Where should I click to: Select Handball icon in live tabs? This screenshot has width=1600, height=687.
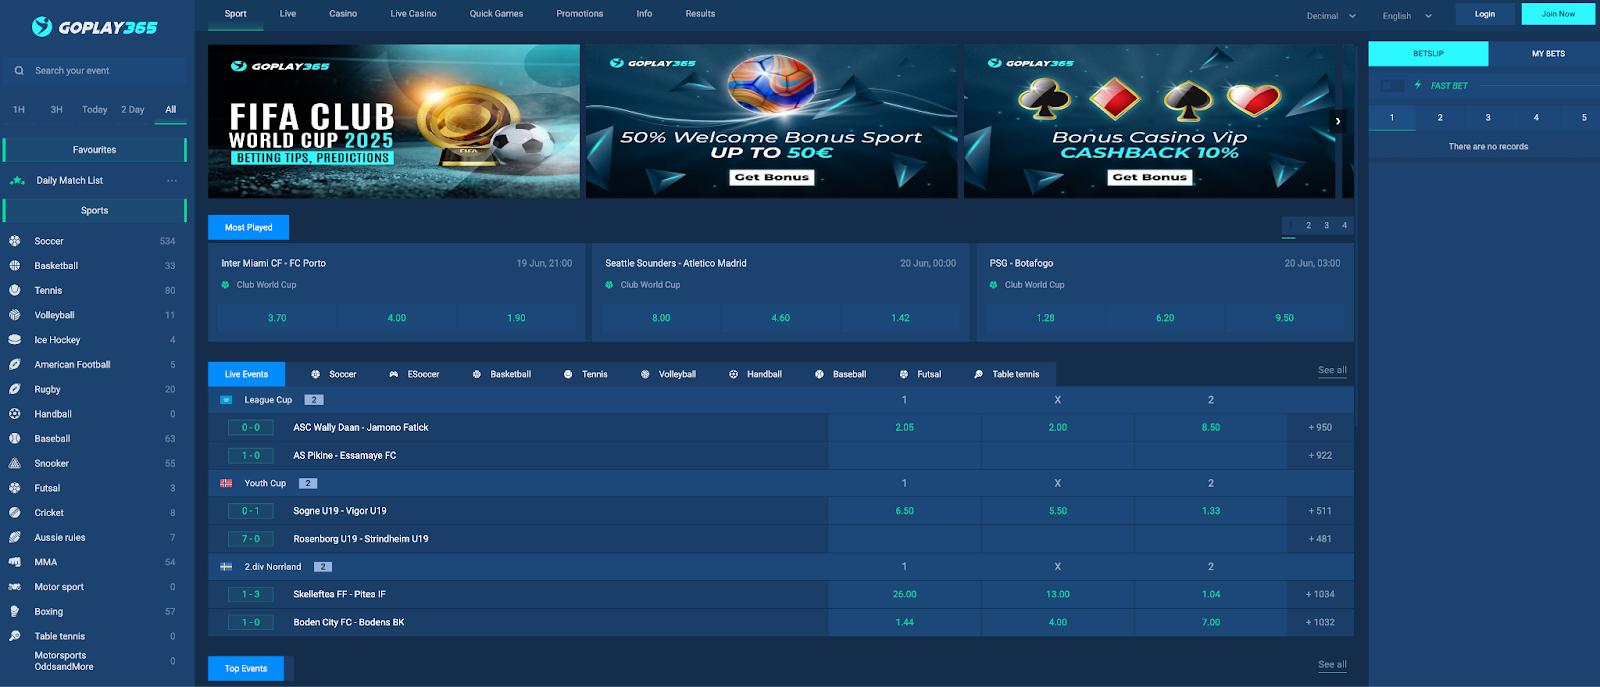coord(734,374)
